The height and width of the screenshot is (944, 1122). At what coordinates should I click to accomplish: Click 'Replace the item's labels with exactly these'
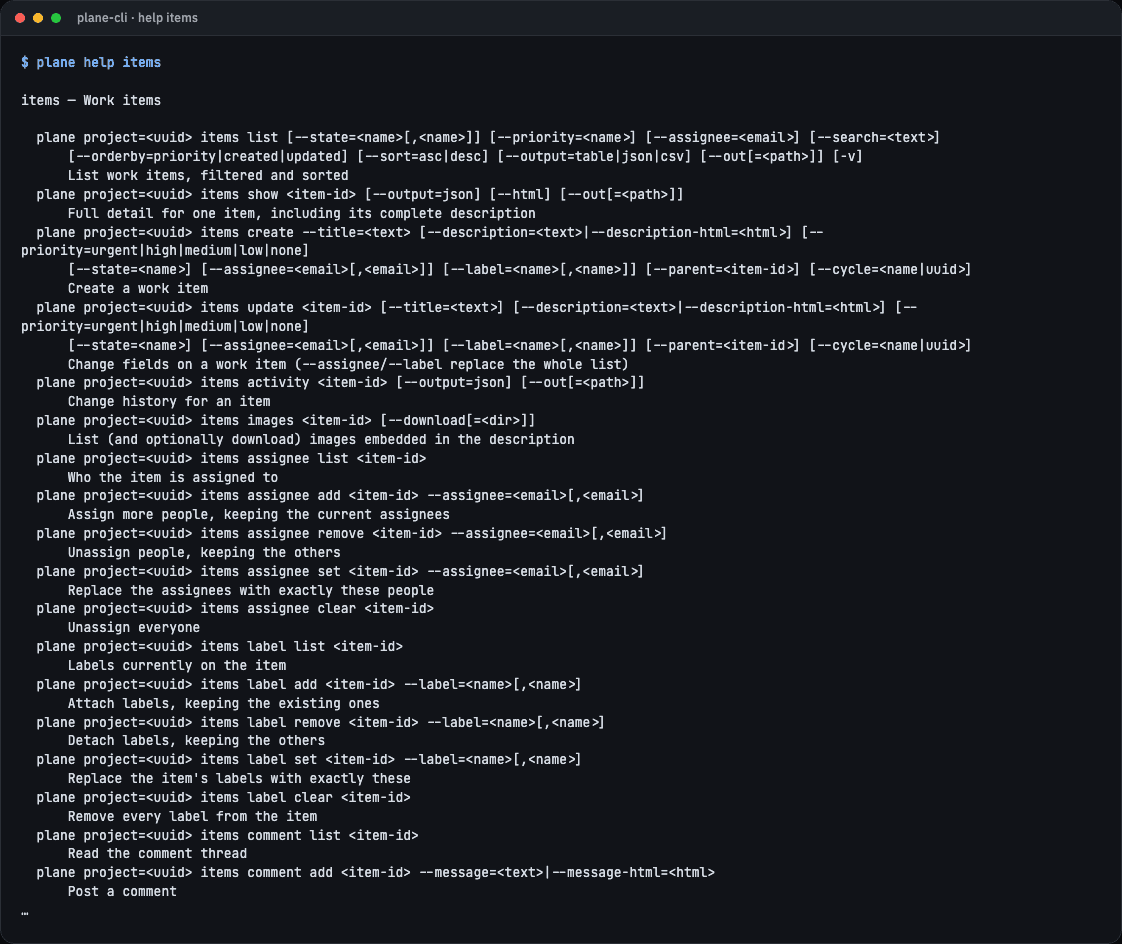click(x=239, y=779)
